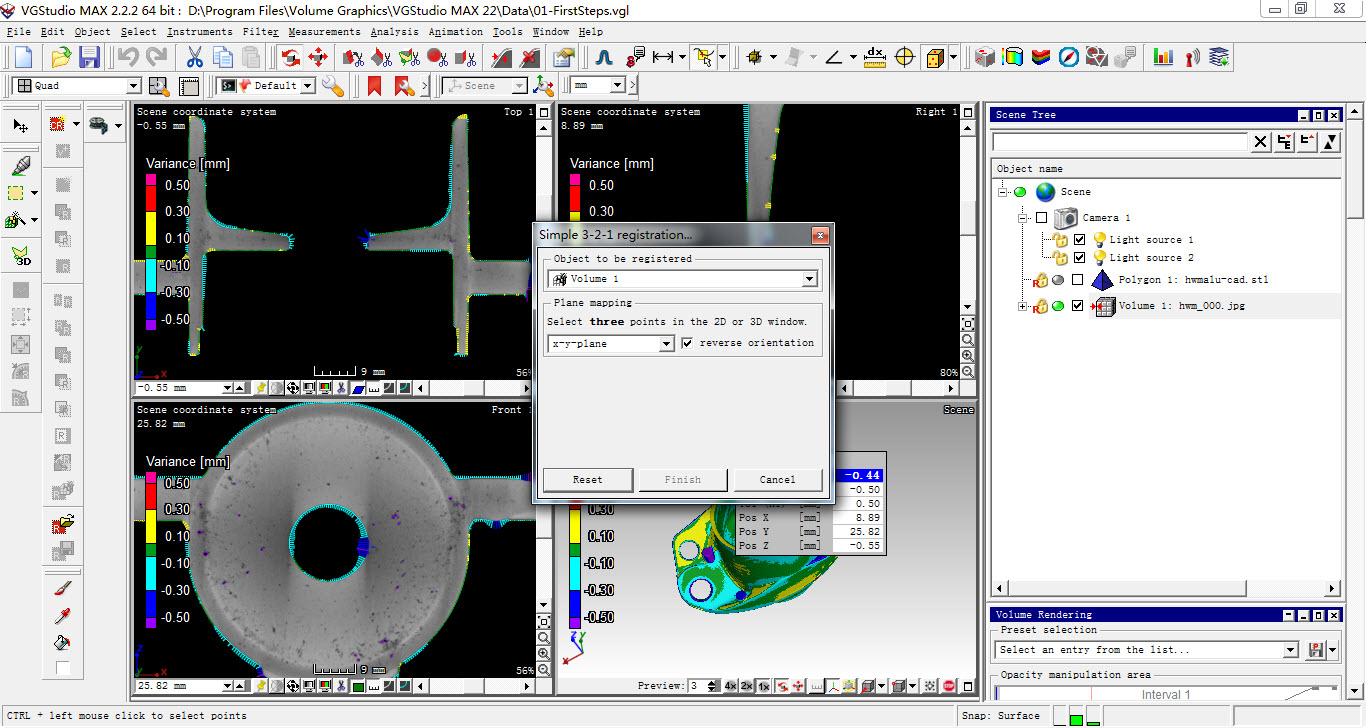This screenshot has height=728, width=1366.
Task: Click the dx caliper ruler icon
Action: 875,57
